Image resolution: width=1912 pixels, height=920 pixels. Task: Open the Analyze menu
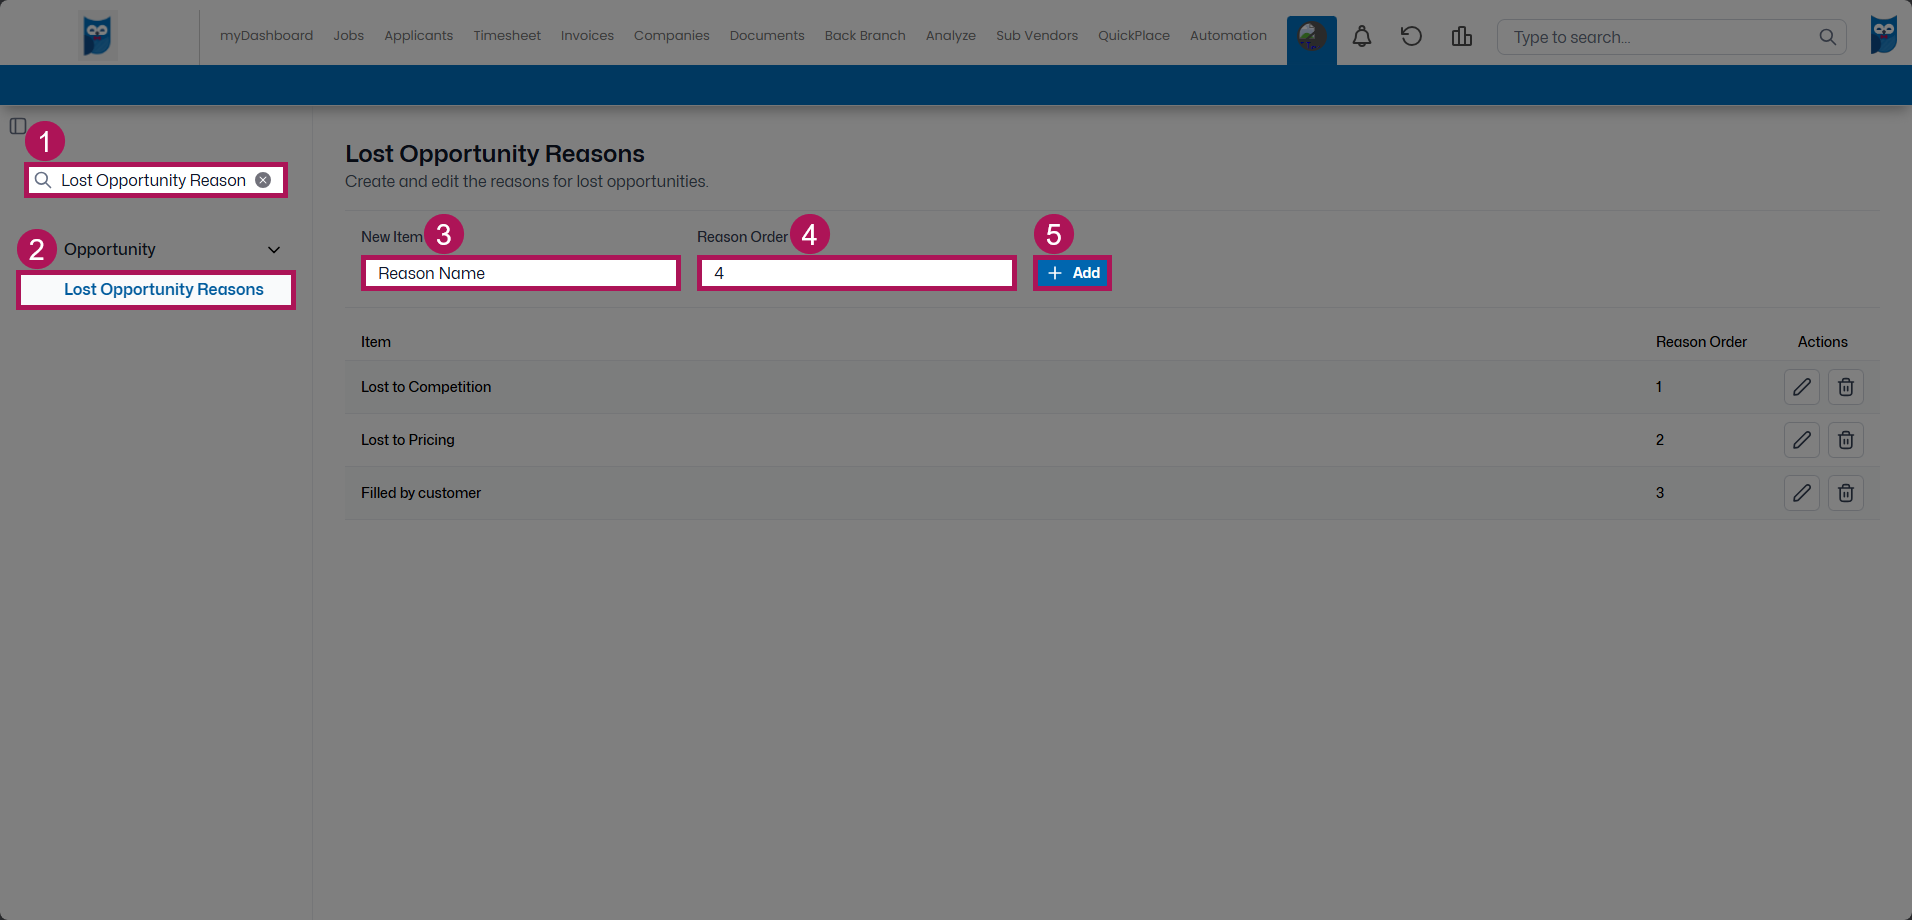950,36
